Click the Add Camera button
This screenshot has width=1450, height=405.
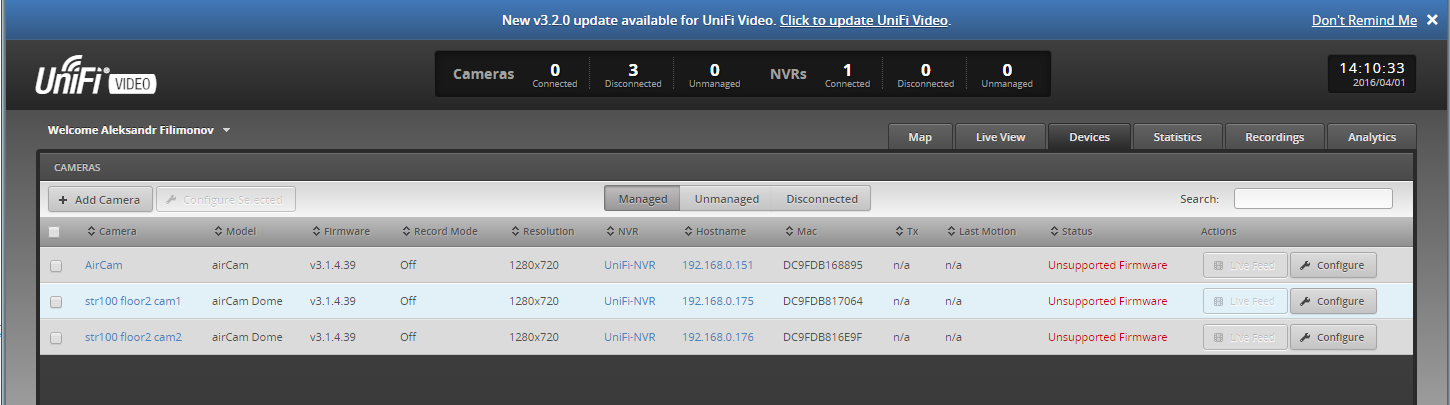pos(100,199)
